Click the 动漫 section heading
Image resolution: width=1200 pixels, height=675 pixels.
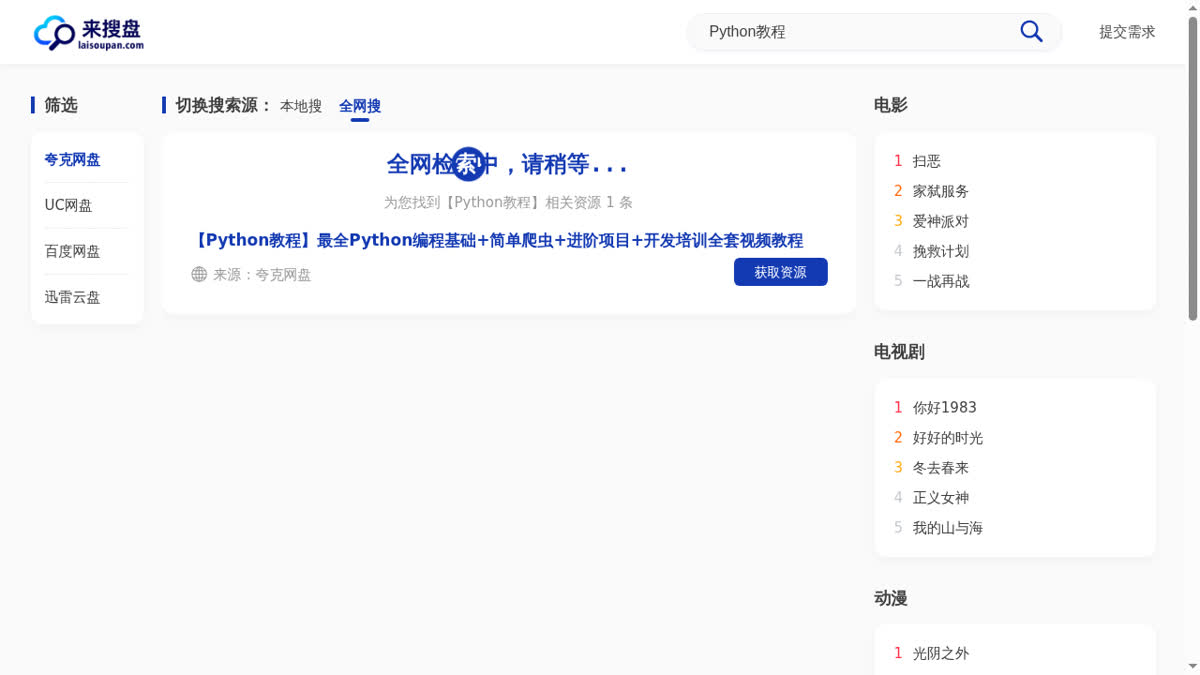point(890,598)
